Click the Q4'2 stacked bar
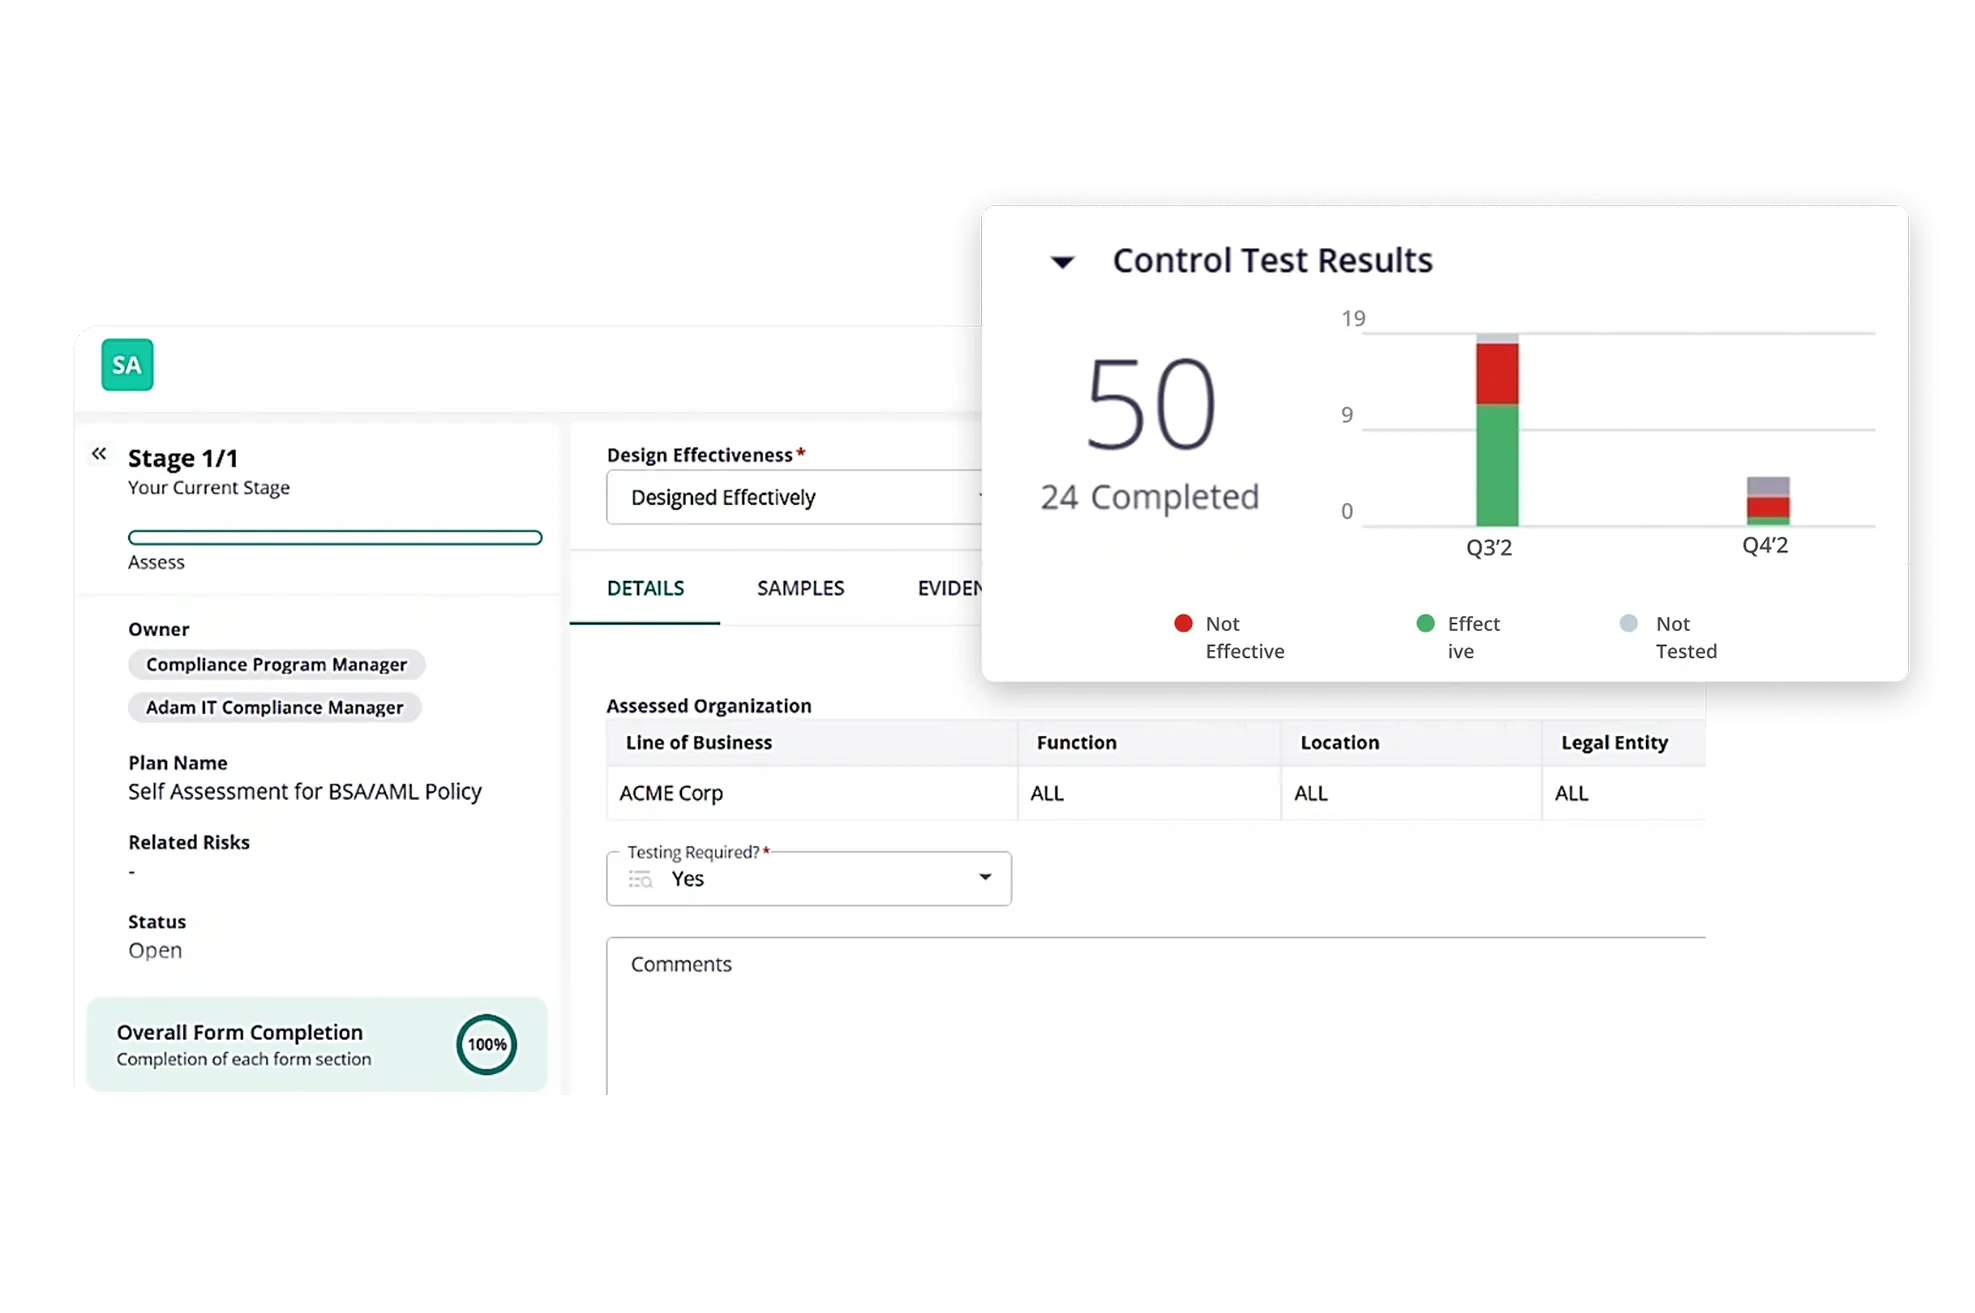The width and height of the screenshot is (1975, 1313). [x=1767, y=501]
